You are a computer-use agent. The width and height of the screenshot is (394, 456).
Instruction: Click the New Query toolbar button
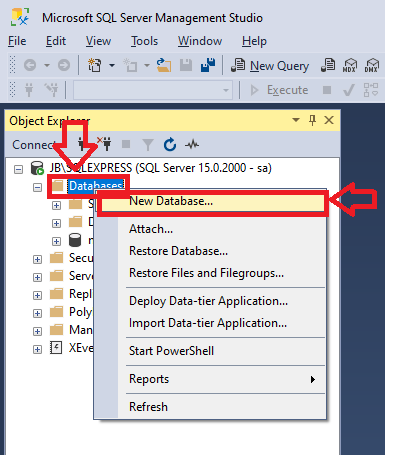270,66
